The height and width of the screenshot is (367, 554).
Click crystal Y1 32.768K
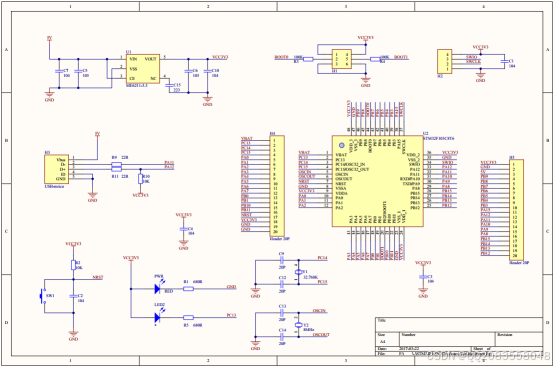(299, 272)
